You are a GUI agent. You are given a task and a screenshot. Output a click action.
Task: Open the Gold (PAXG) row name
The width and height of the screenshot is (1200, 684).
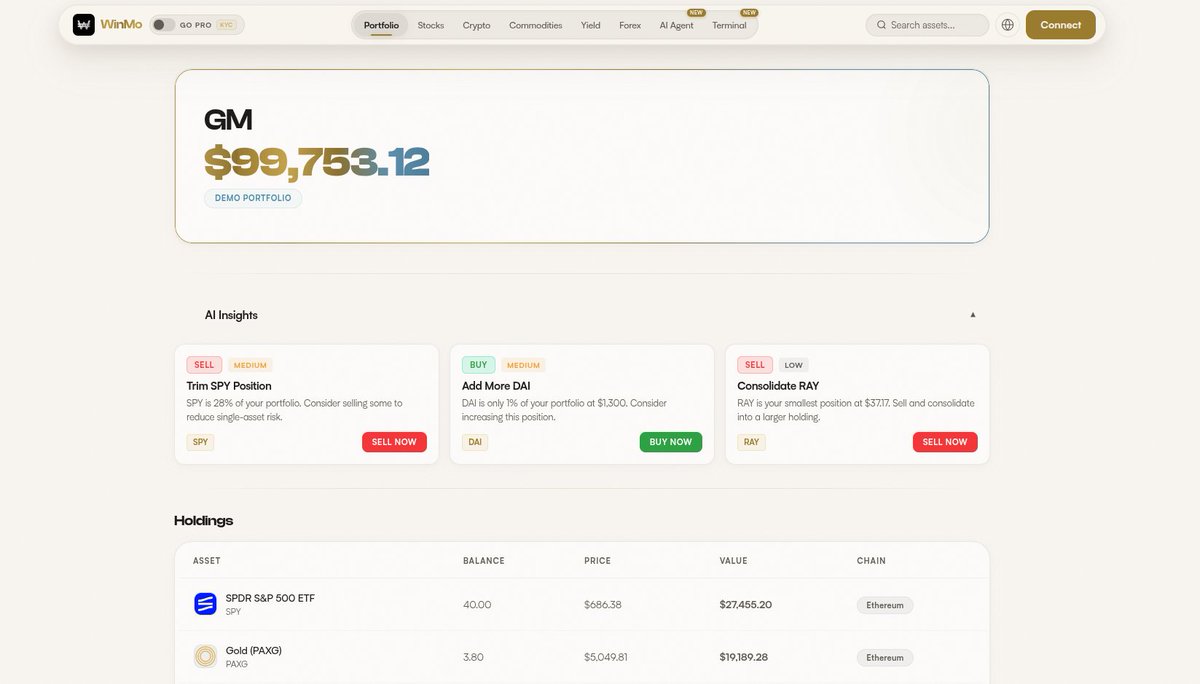point(254,651)
